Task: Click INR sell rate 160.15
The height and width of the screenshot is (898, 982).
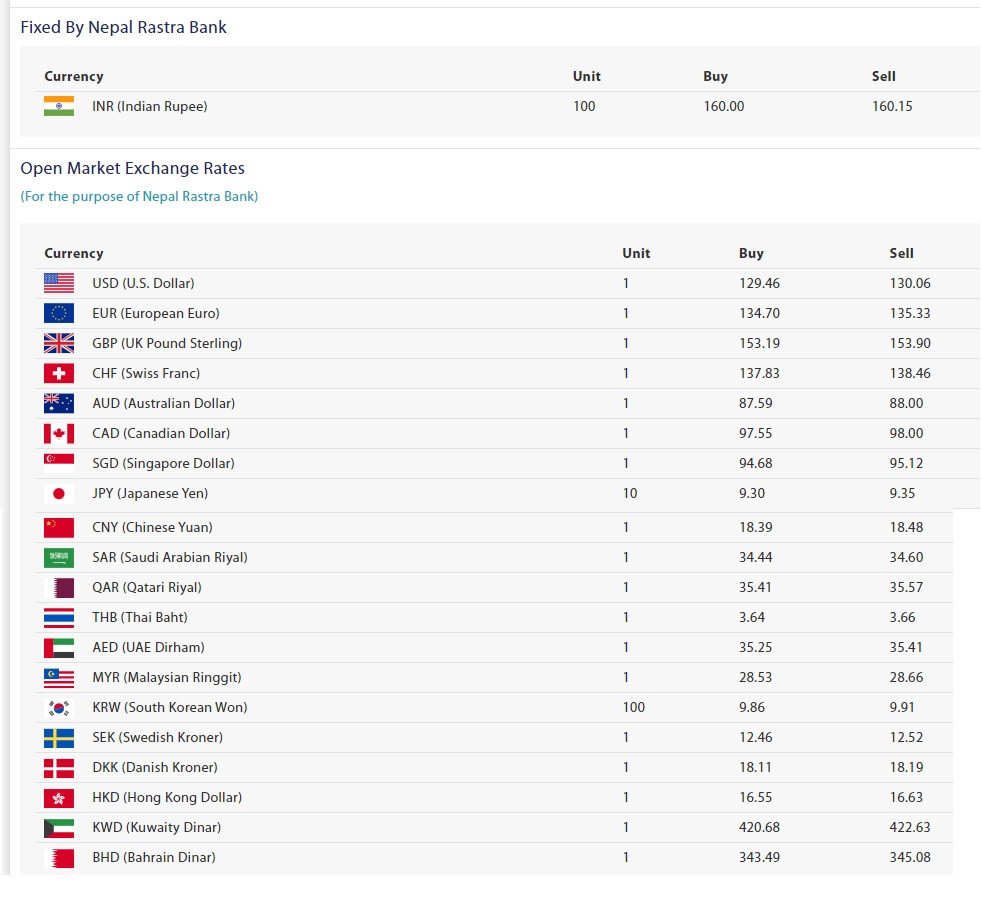Action: pyautogui.click(x=892, y=106)
